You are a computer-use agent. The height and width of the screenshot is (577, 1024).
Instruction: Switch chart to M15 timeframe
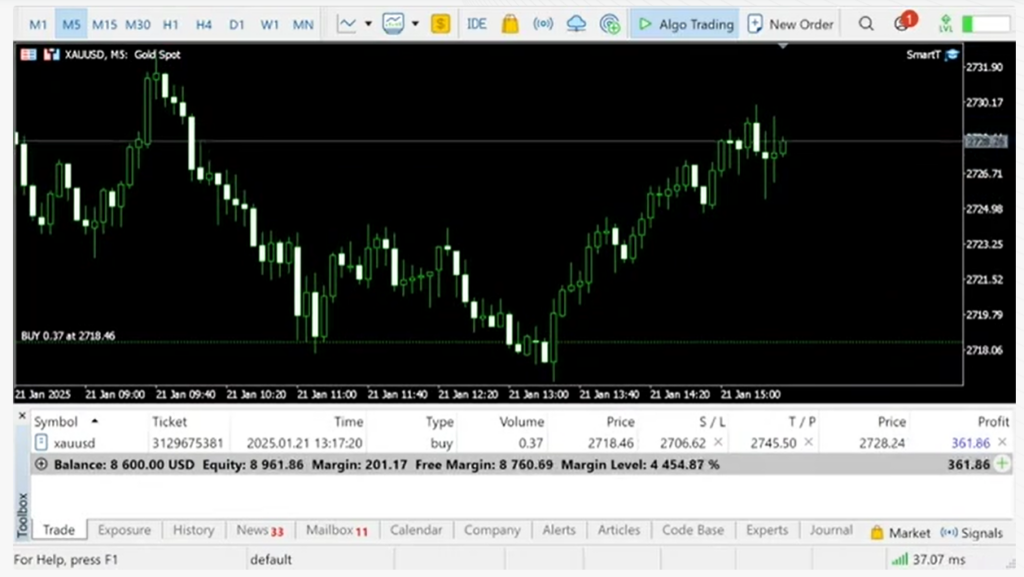(x=104, y=24)
